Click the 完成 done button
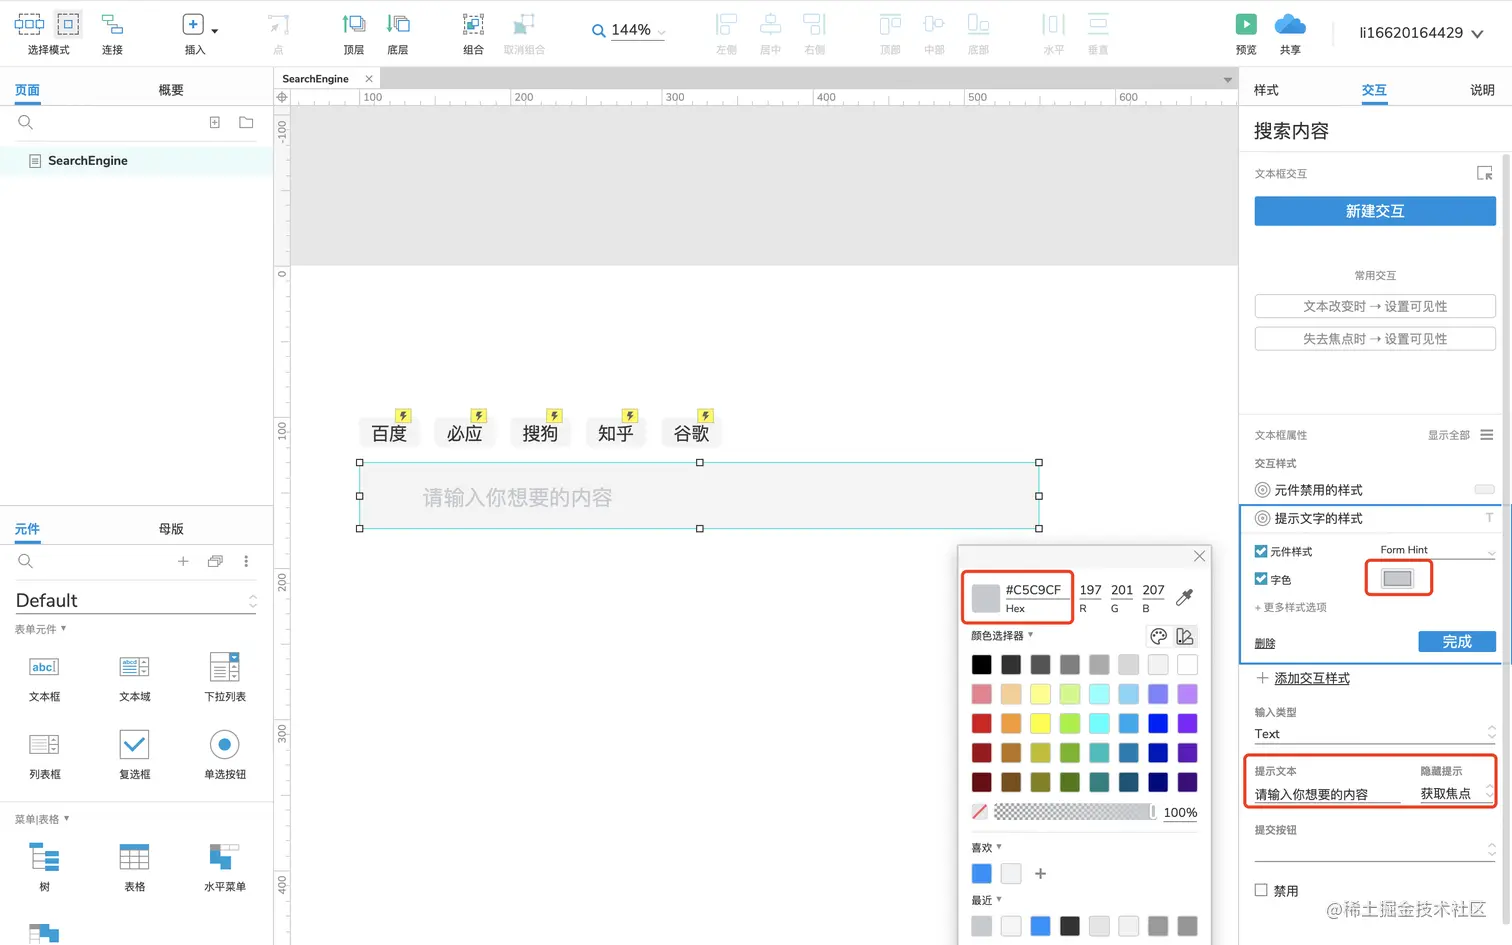Image resolution: width=1512 pixels, height=945 pixels. 1457,642
